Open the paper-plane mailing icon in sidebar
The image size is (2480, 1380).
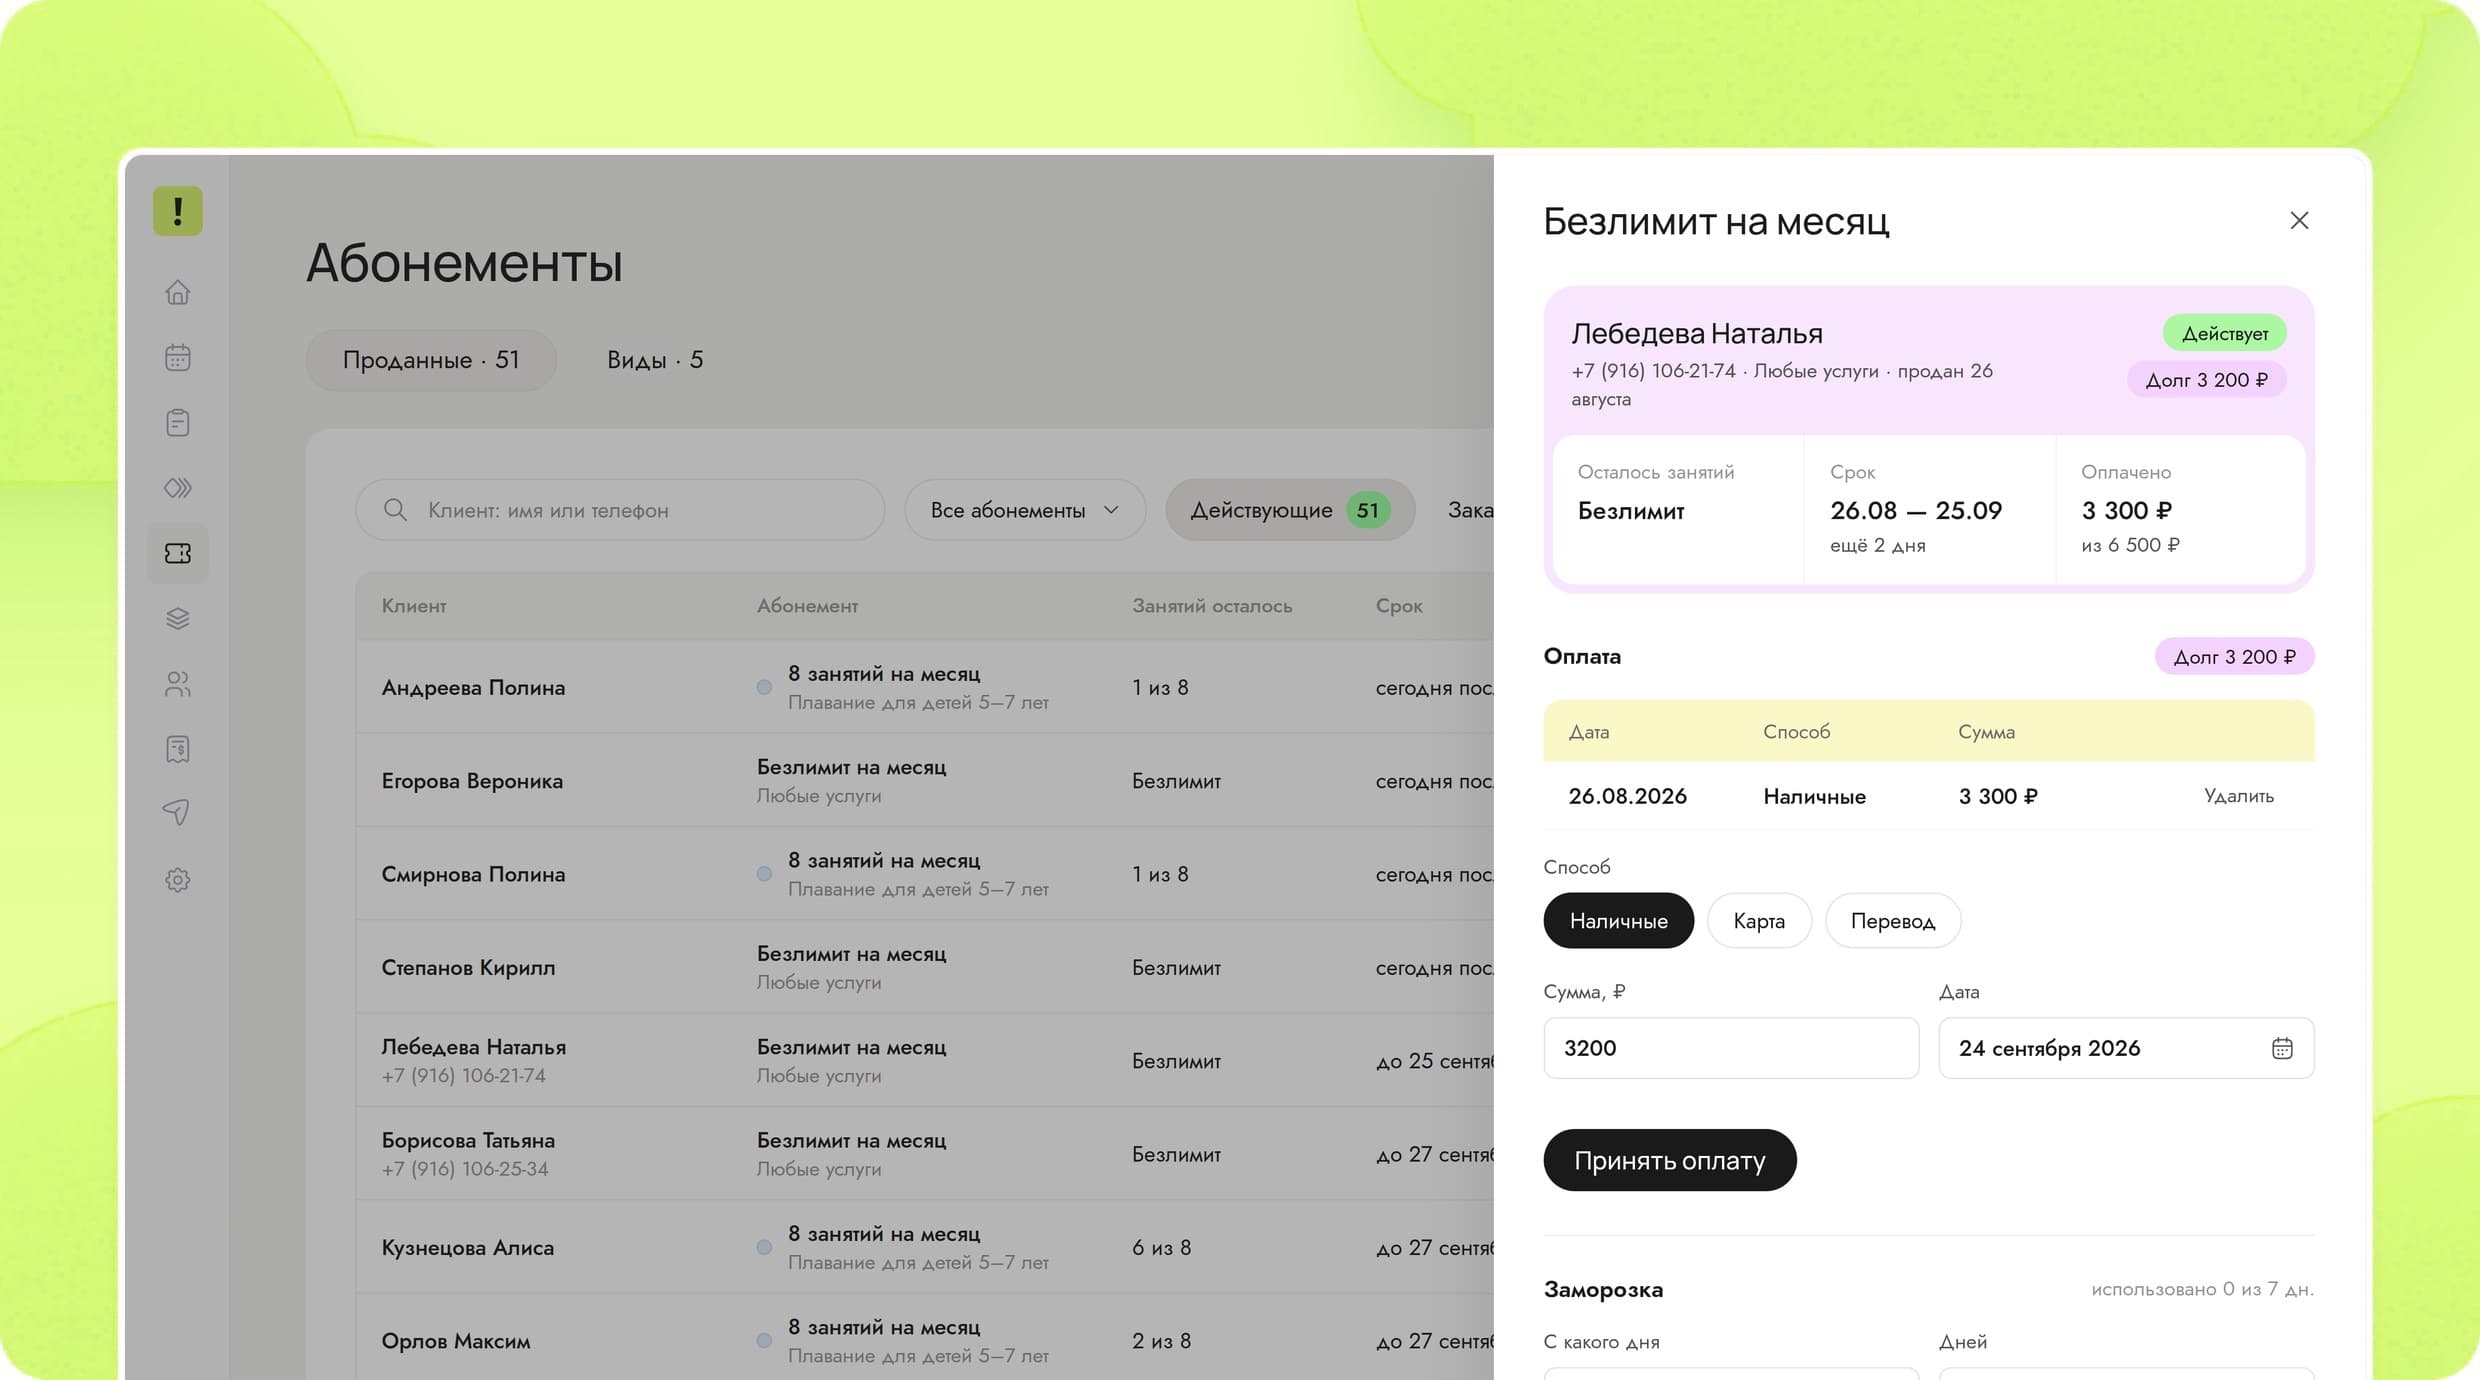click(177, 812)
